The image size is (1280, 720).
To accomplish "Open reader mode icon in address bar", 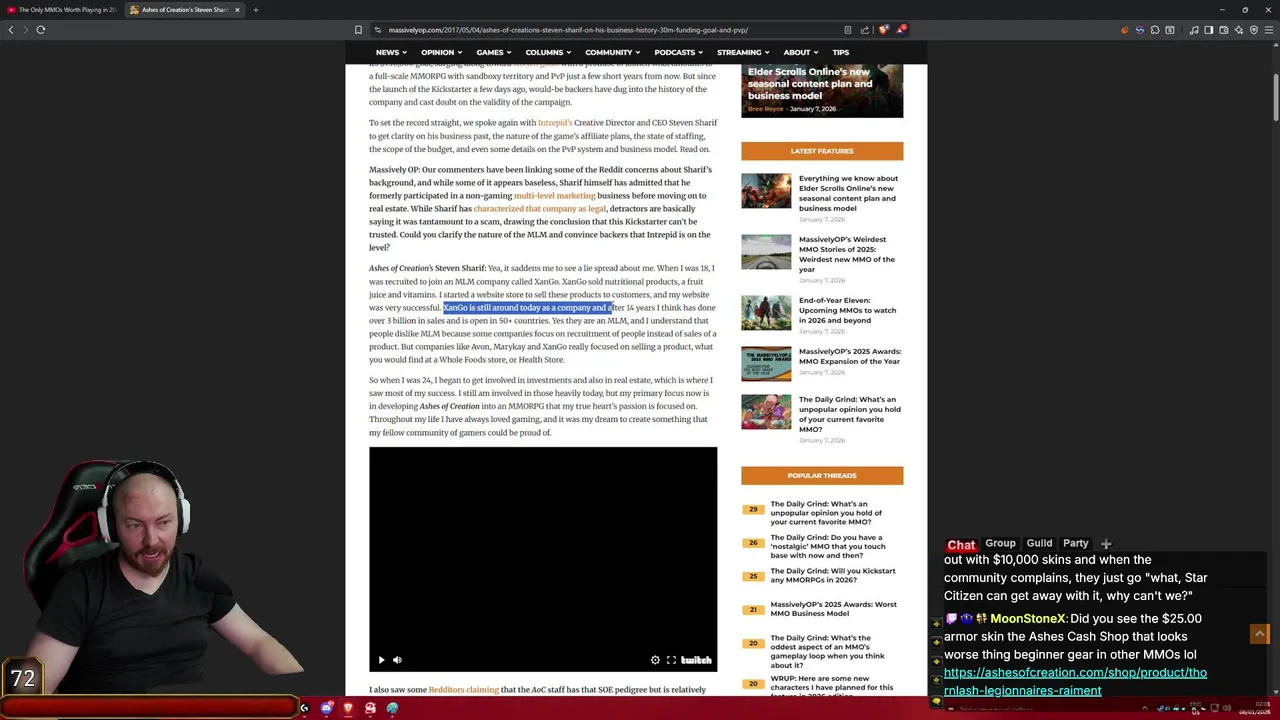I will point(848,30).
